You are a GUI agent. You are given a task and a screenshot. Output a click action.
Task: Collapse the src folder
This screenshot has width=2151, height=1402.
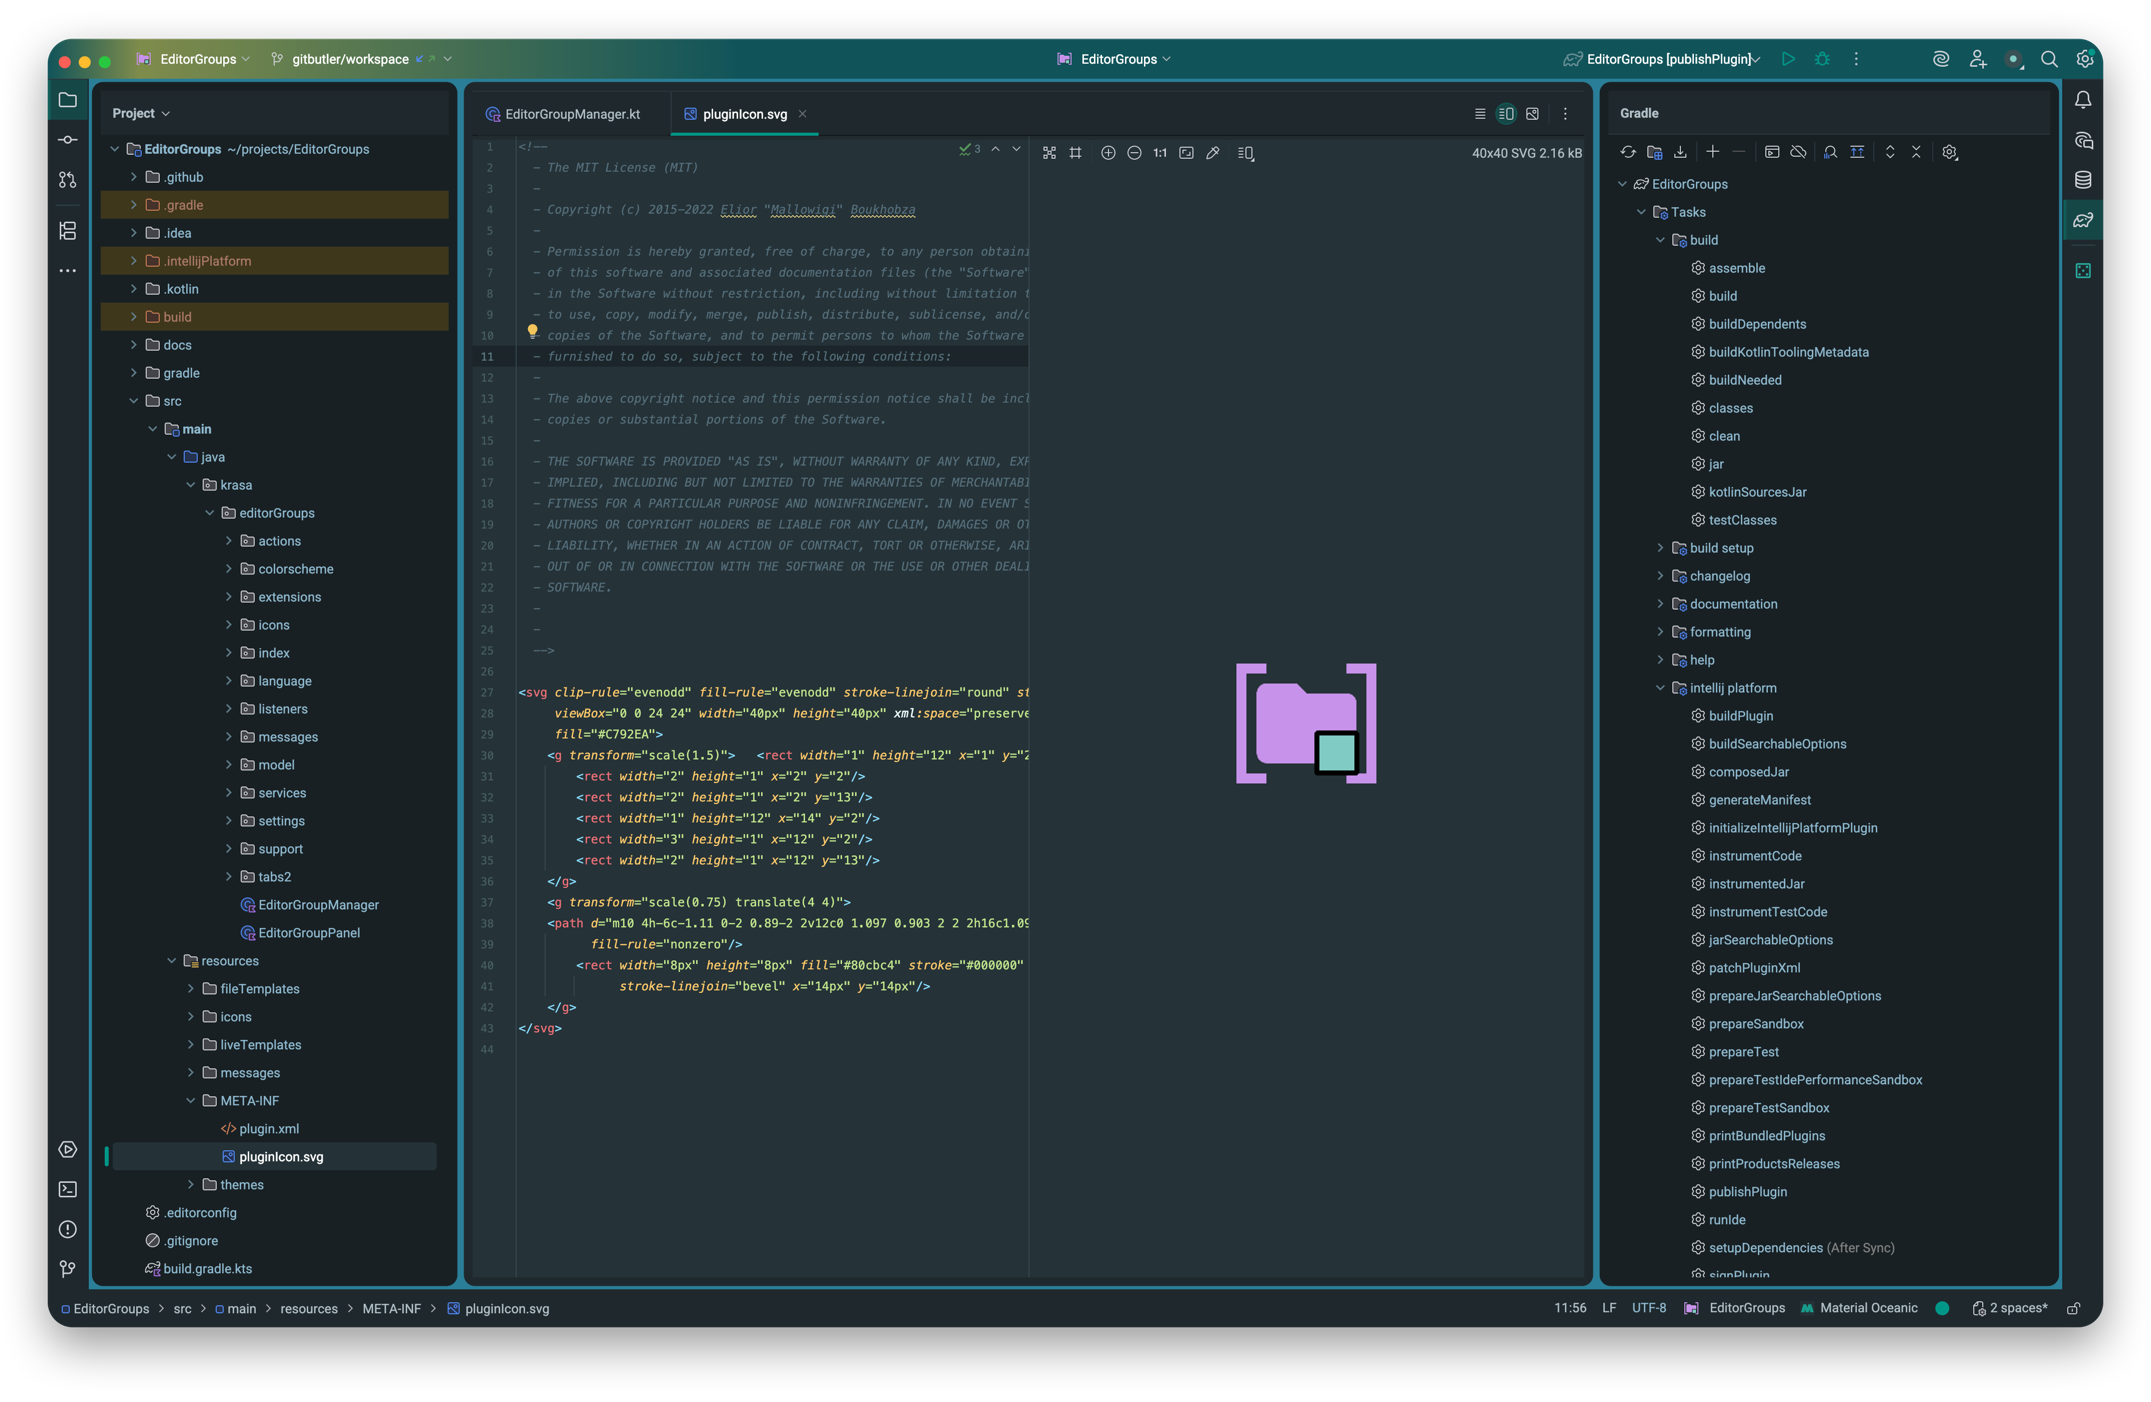click(x=134, y=401)
